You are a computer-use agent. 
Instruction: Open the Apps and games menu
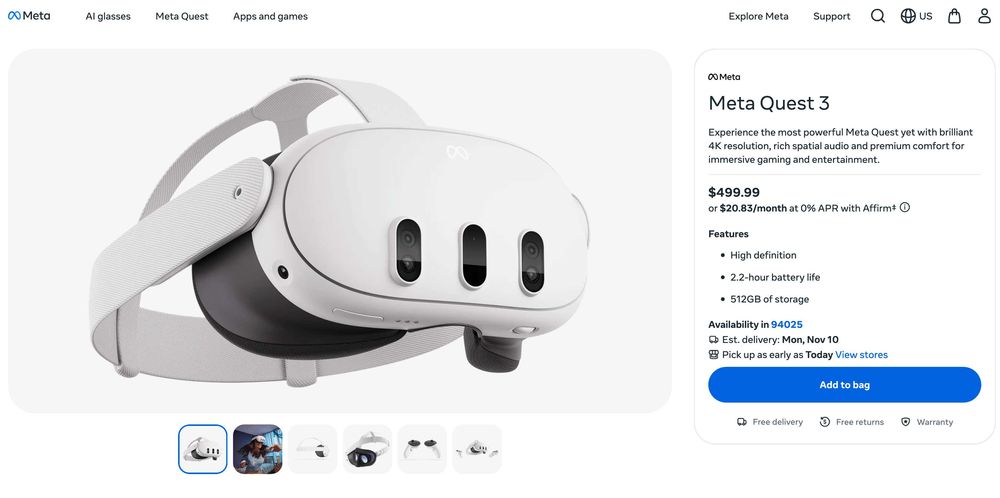pos(270,16)
